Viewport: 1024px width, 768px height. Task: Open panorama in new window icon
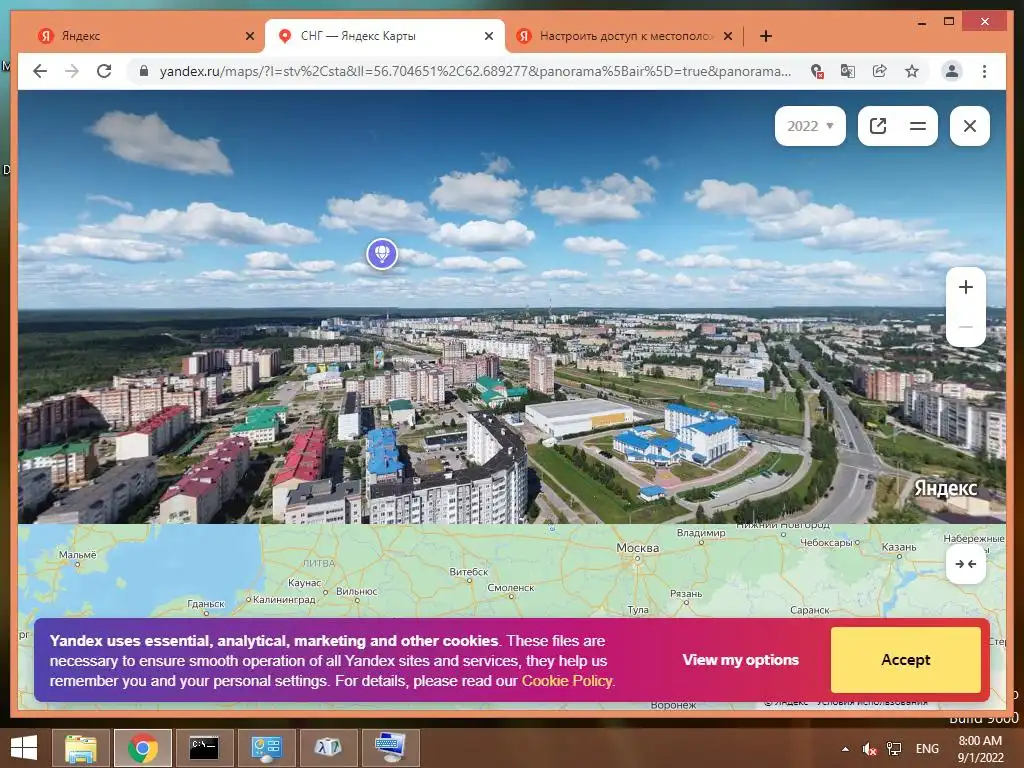click(878, 126)
